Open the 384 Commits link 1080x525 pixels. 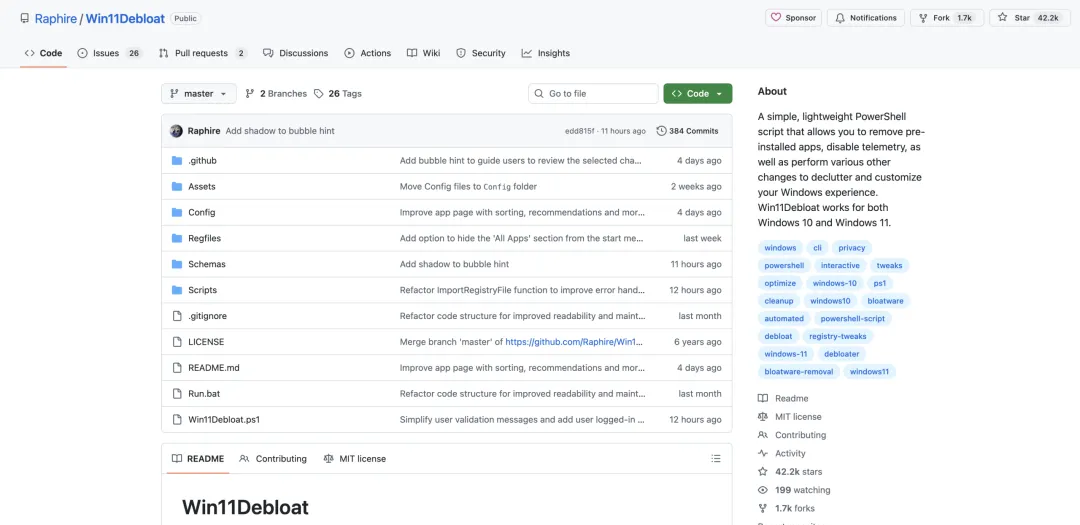point(687,131)
